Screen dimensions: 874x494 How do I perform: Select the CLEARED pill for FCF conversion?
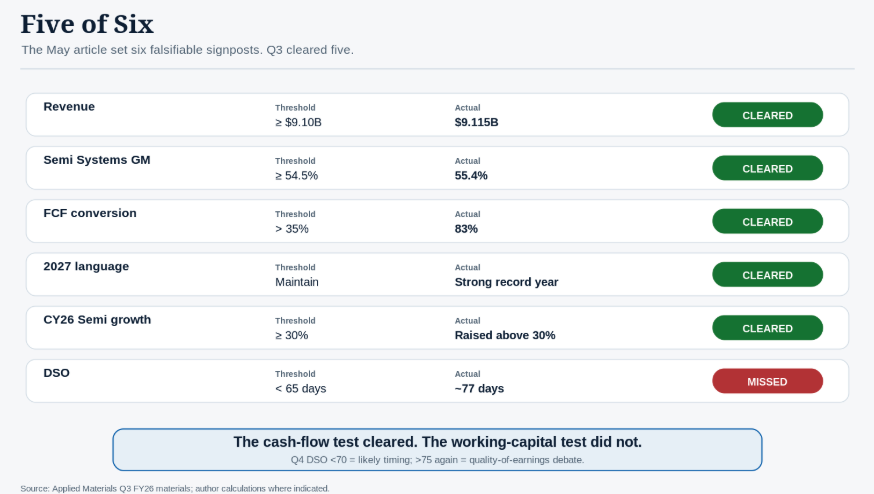click(767, 221)
